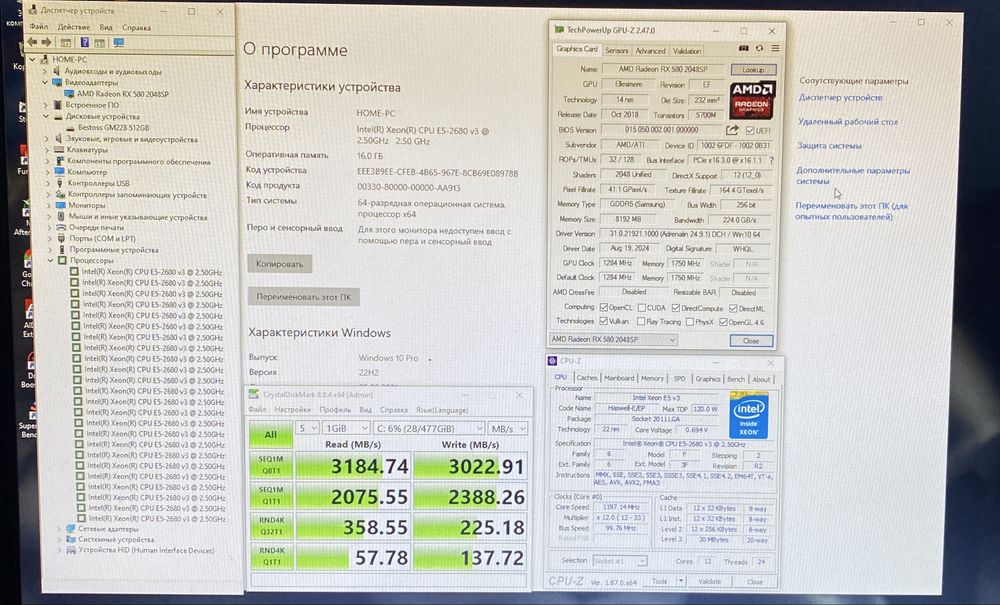Viewport: 1000px width, 605px height.
Task: Click the blue Help question-mark toolbar icon
Action: [84, 43]
